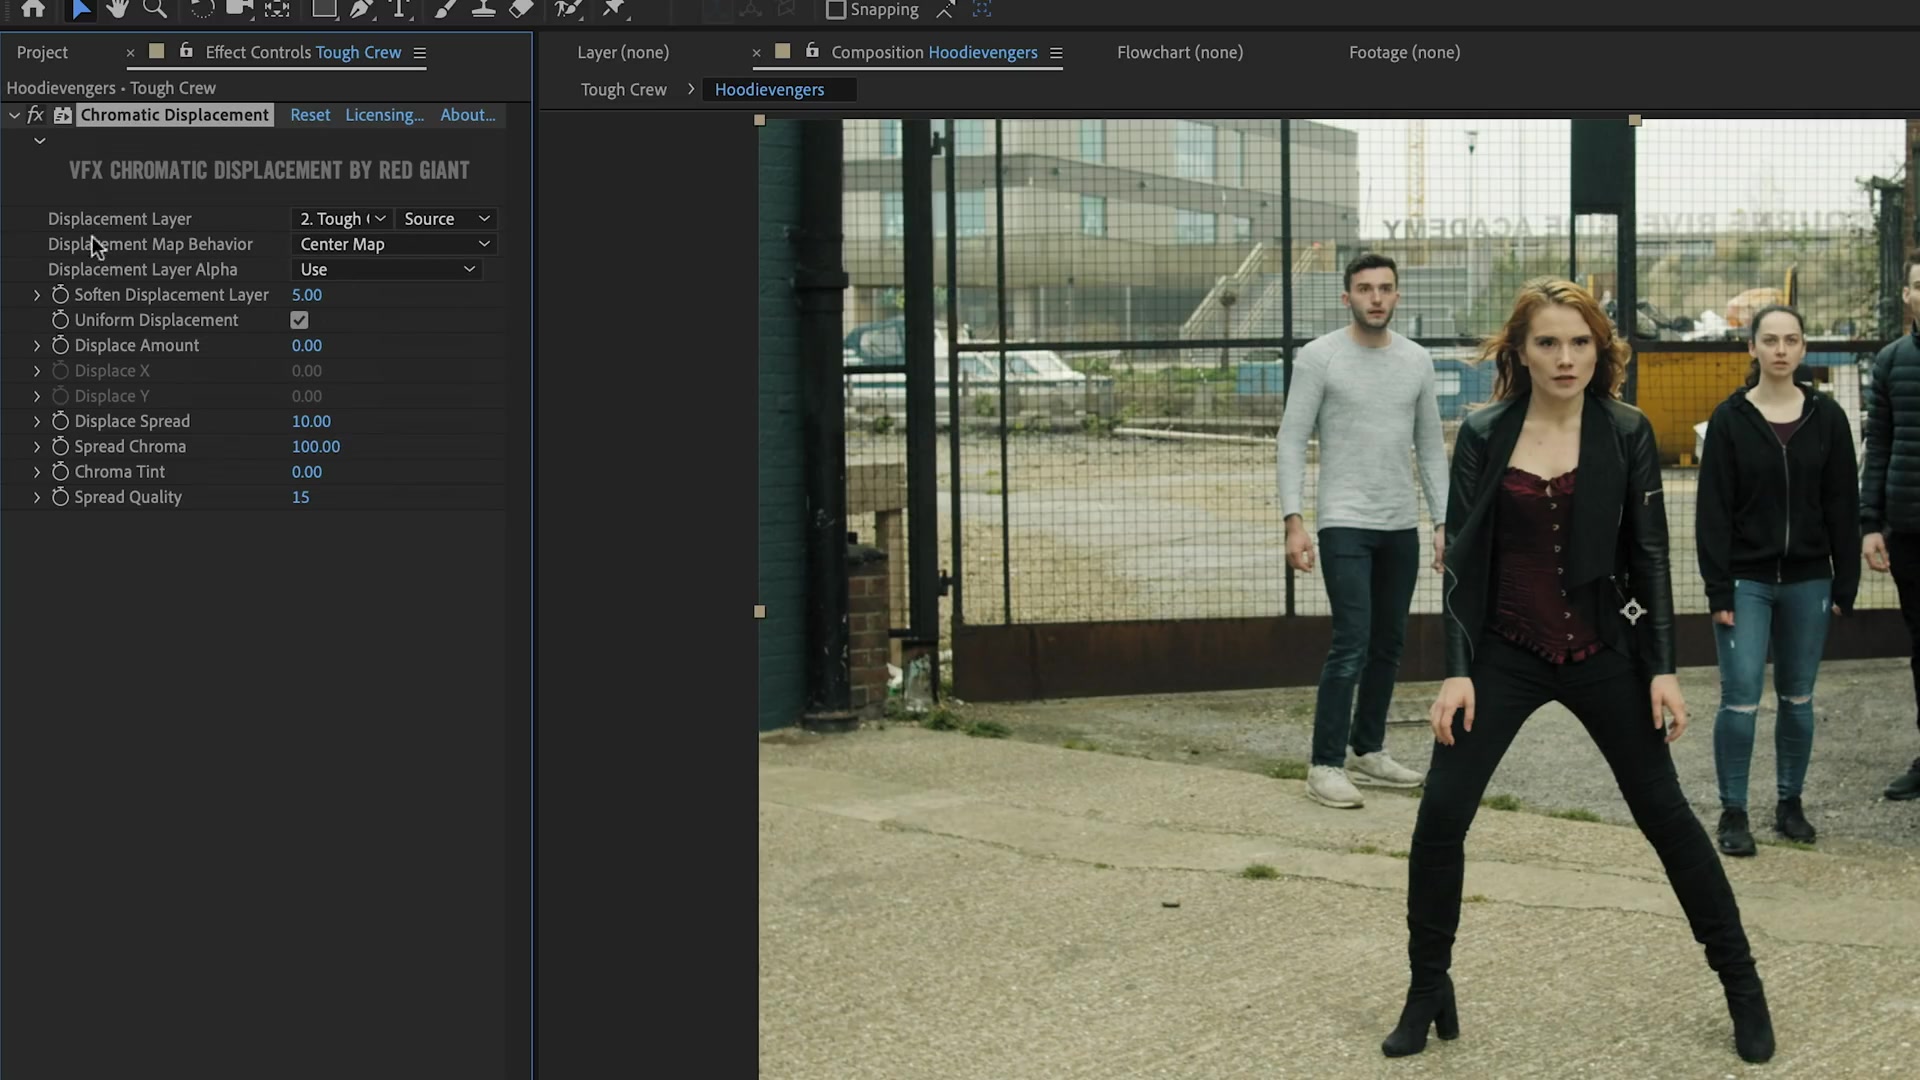This screenshot has width=1920, height=1080.
Task: Select the Hand tool
Action: (117, 9)
